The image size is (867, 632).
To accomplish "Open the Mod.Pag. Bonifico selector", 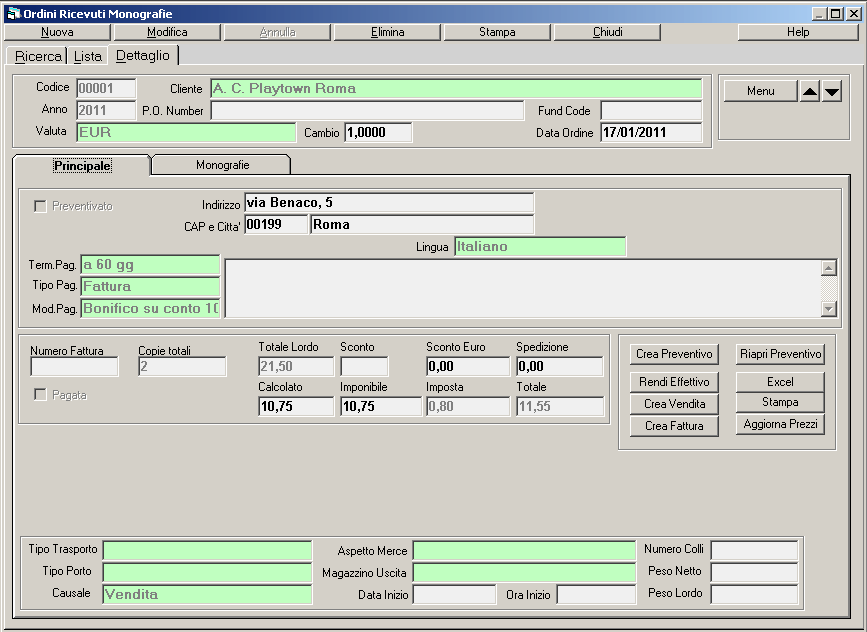I will 150,309.
